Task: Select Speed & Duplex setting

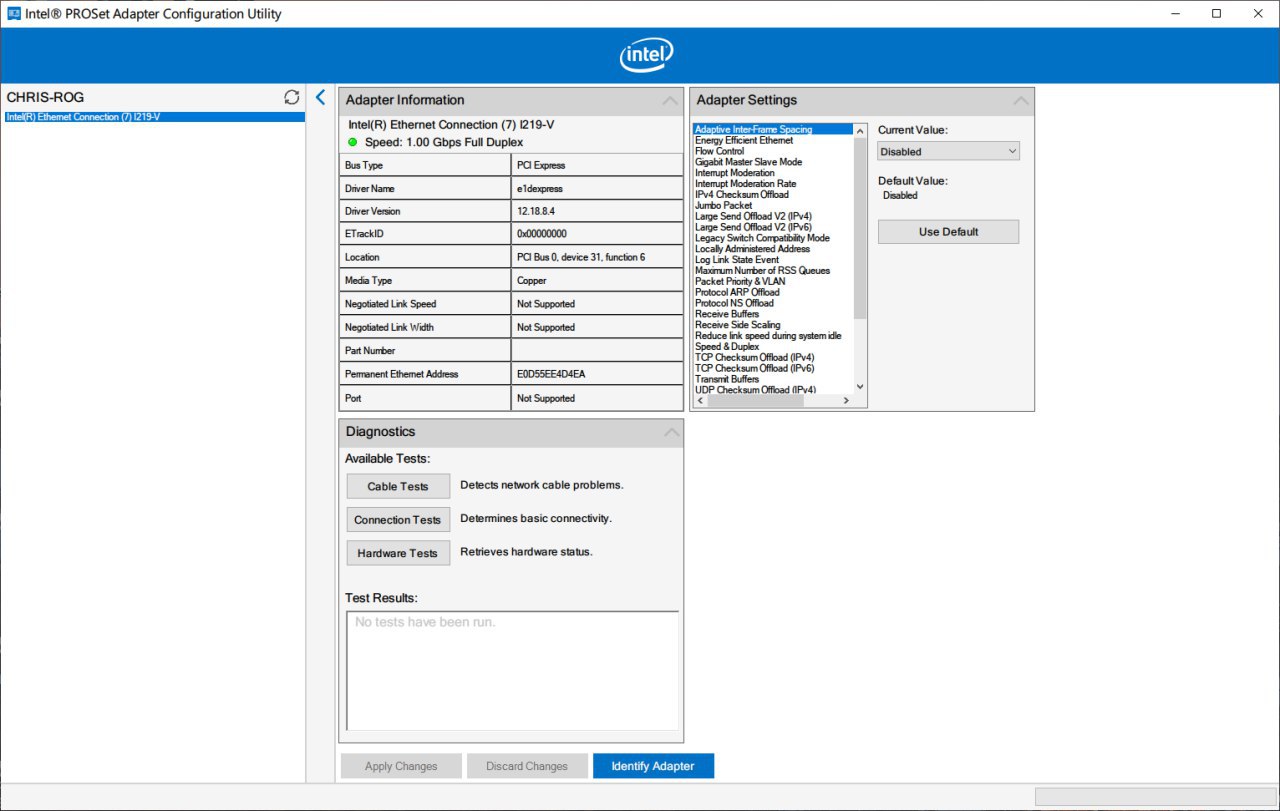Action: [x=727, y=347]
